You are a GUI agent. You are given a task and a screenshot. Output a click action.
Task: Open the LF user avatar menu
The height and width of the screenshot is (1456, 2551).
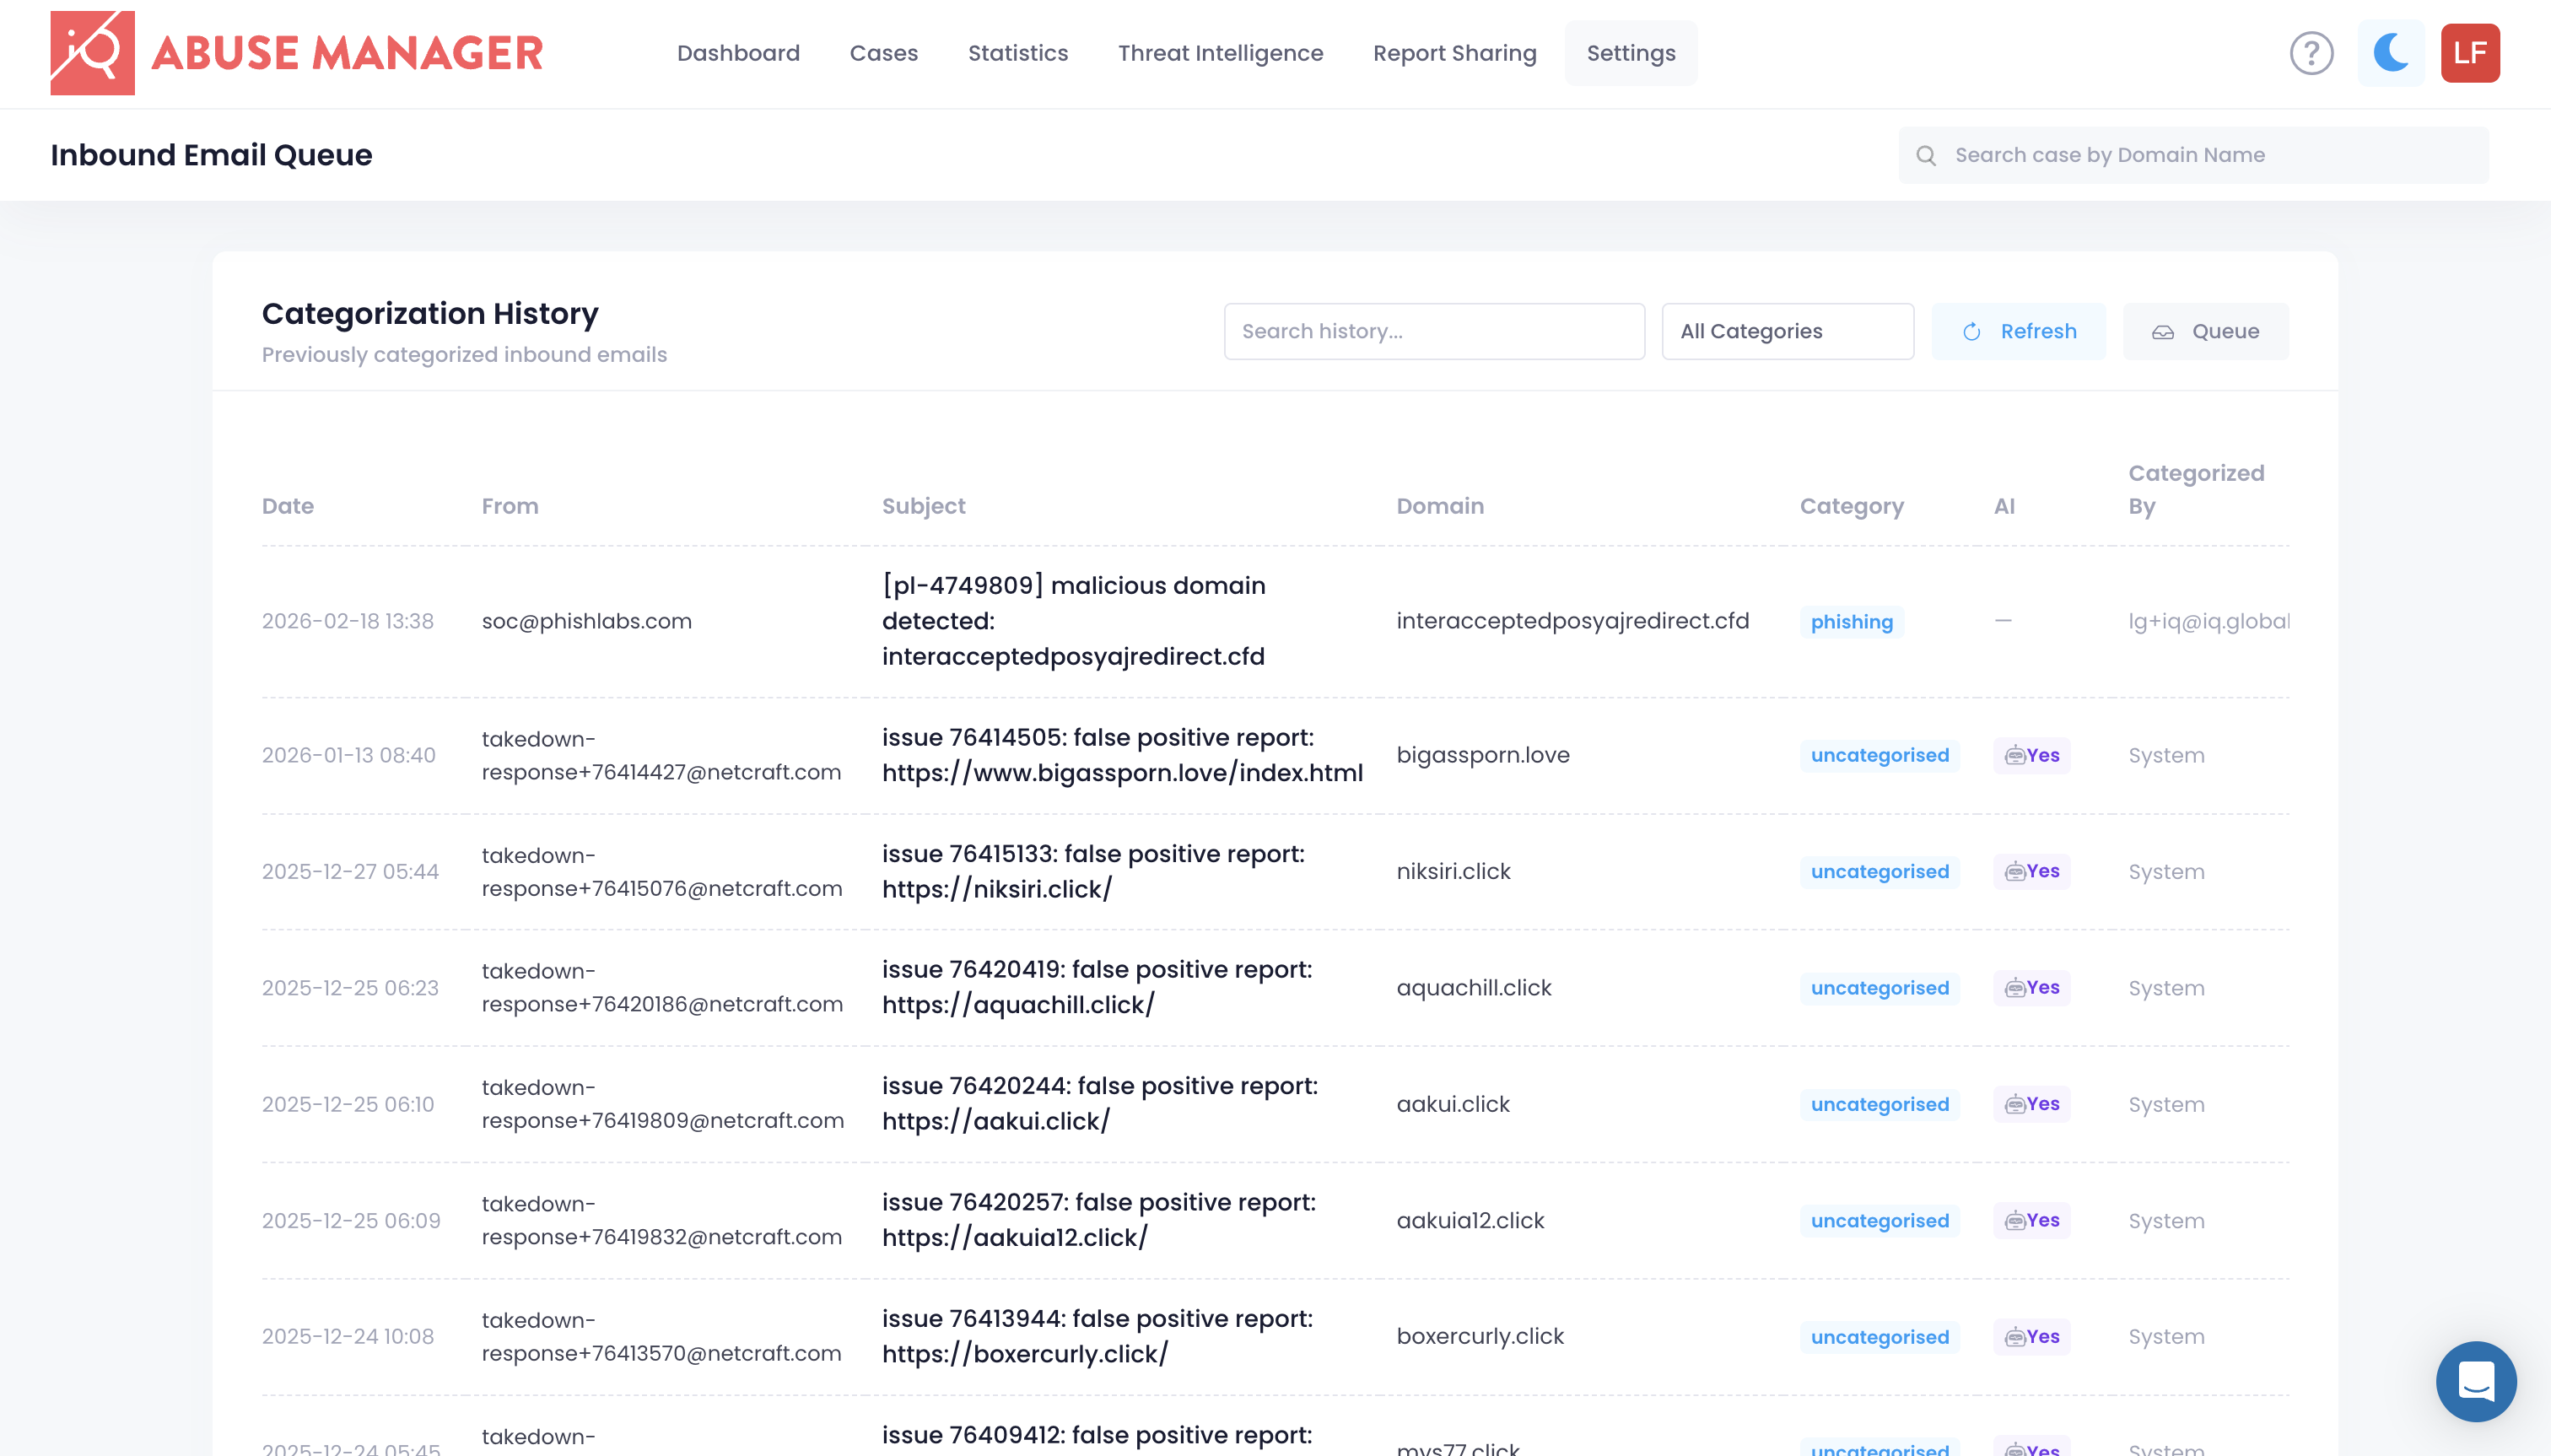(2469, 53)
